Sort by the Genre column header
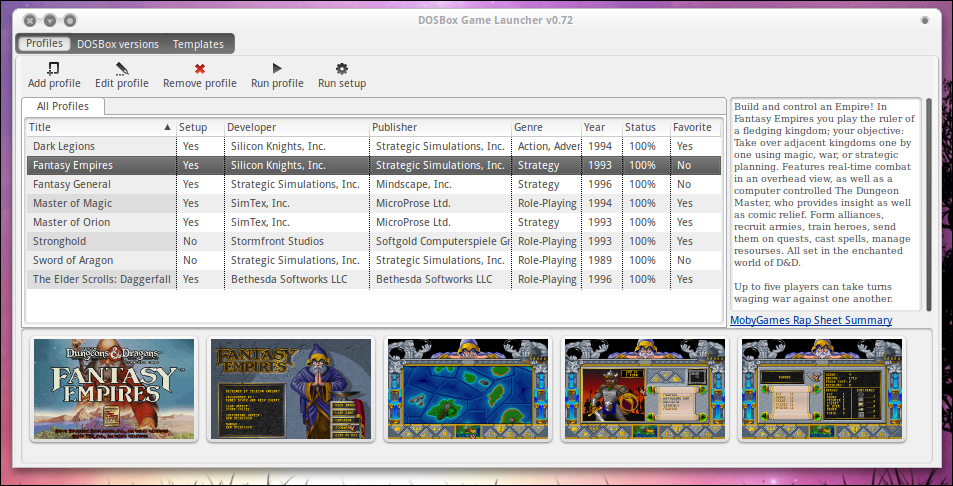The width and height of the screenshot is (953, 486). (x=546, y=127)
